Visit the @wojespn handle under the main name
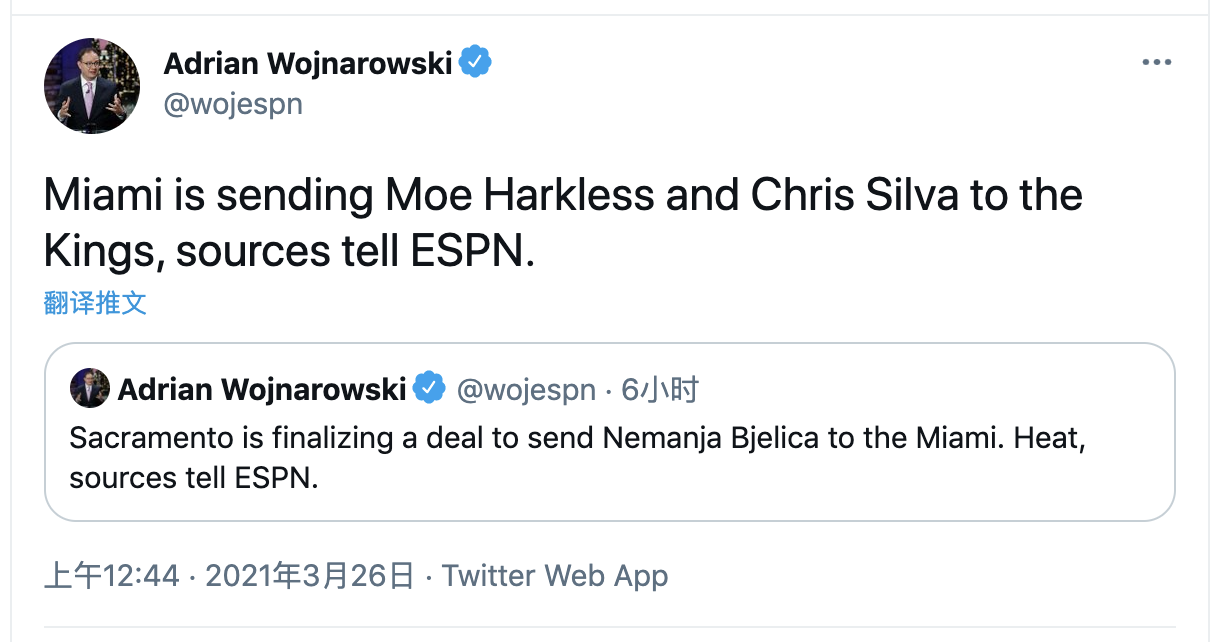 [x=233, y=103]
